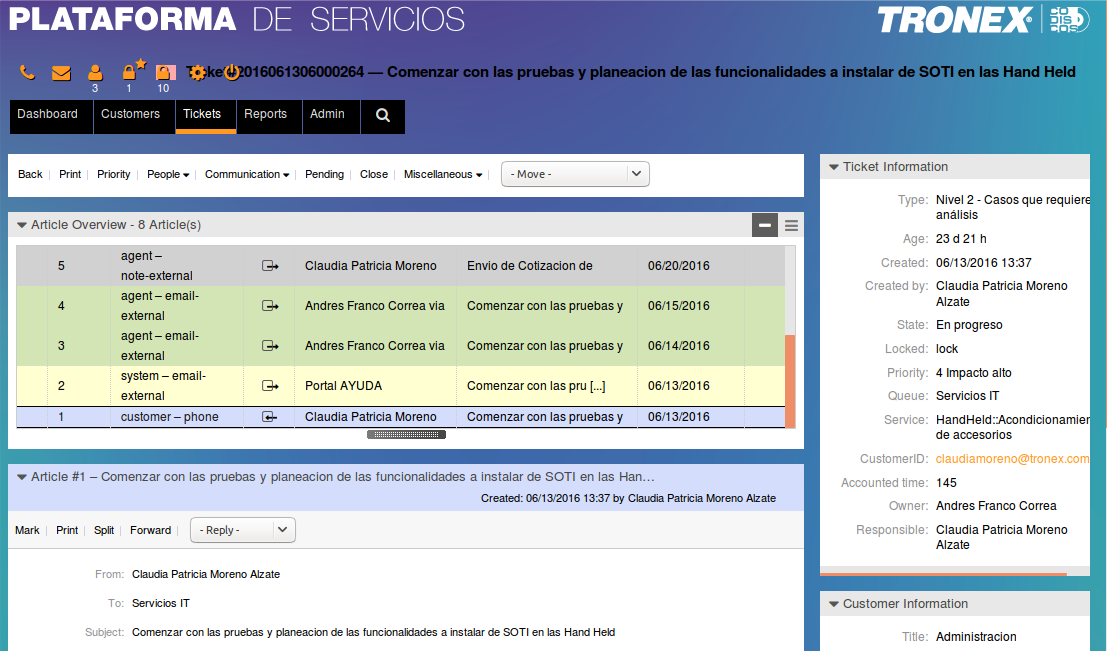Click outgoing direction icon for article 4
Screen dimensions: 1107x651
tap(270, 306)
